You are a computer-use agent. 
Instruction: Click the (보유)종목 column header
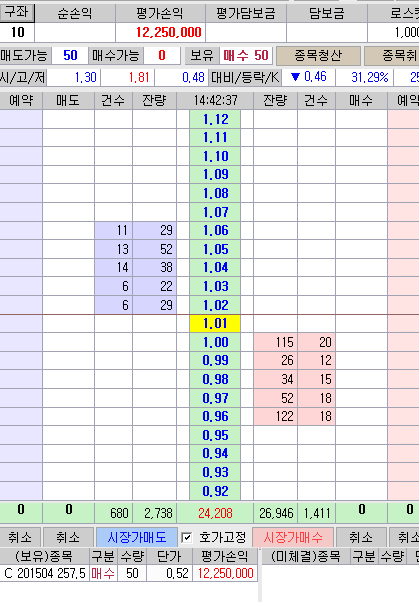[x=44, y=556]
